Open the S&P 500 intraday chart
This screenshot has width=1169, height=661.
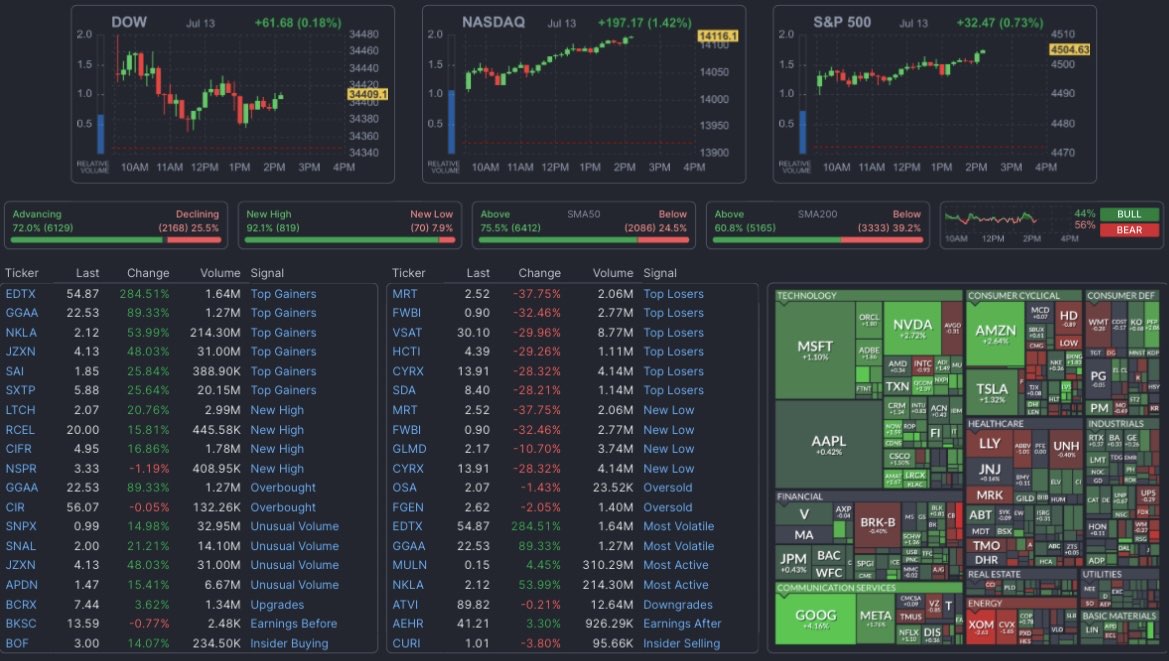pos(935,95)
